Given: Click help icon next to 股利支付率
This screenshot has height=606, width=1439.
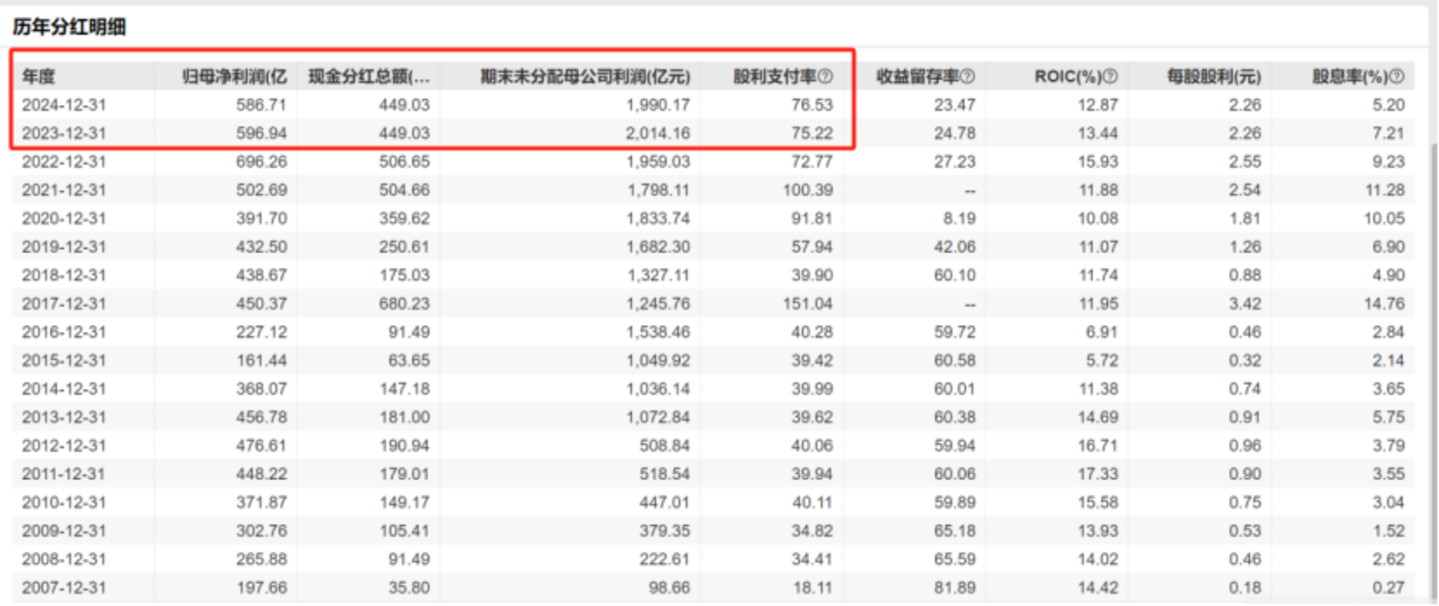Looking at the screenshot, I should click(825, 77).
